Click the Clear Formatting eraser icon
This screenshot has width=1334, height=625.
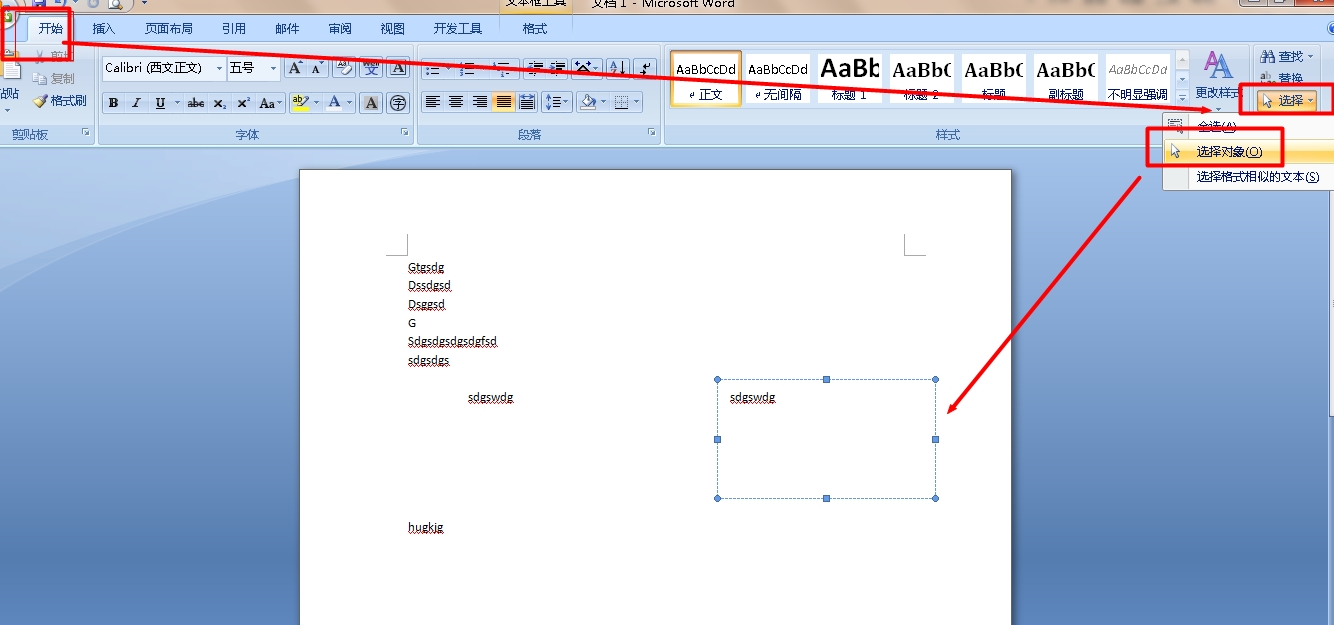345,68
